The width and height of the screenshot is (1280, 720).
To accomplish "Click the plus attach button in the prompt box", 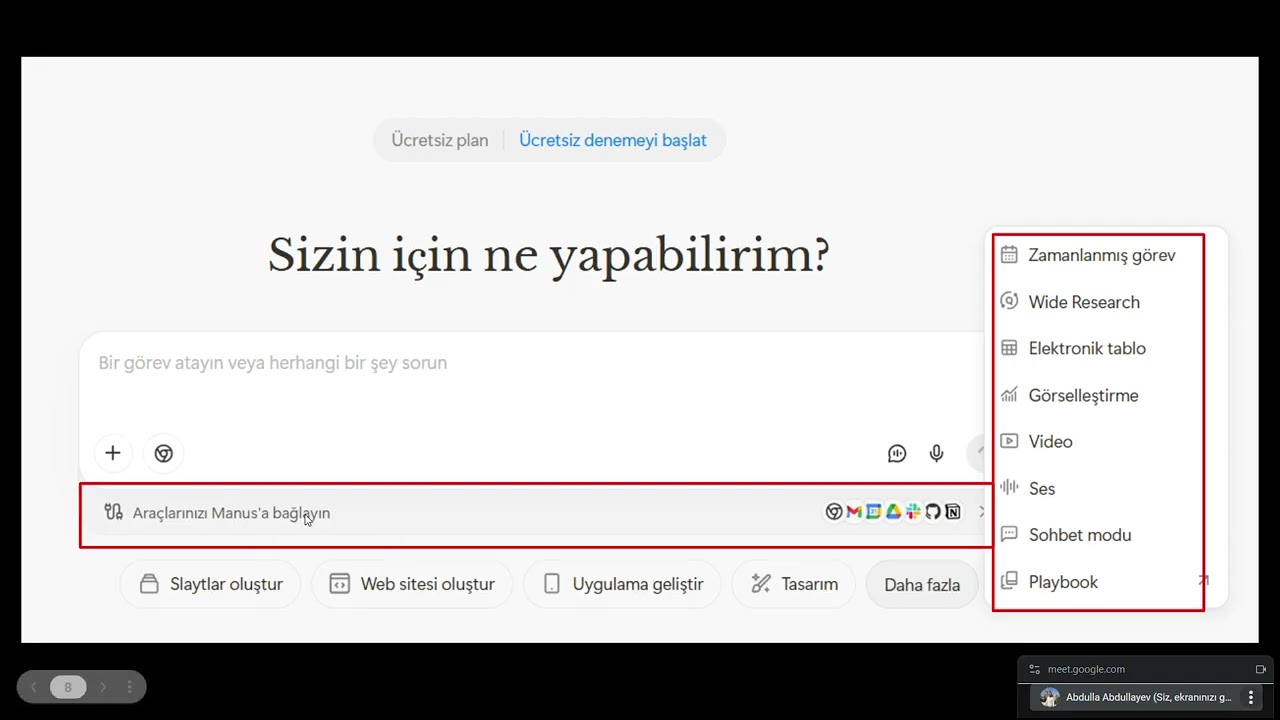I will 113,453.
